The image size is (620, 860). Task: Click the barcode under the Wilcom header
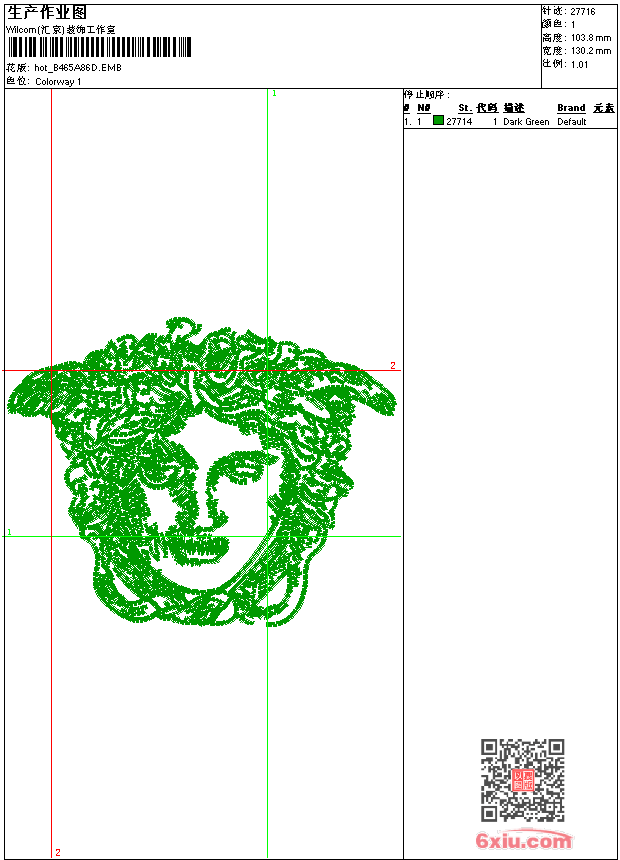click(x=99, y=47)
